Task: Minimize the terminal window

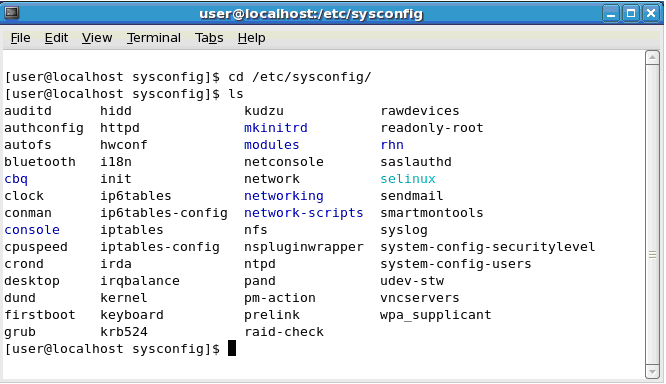Action: tap(611, 14)
